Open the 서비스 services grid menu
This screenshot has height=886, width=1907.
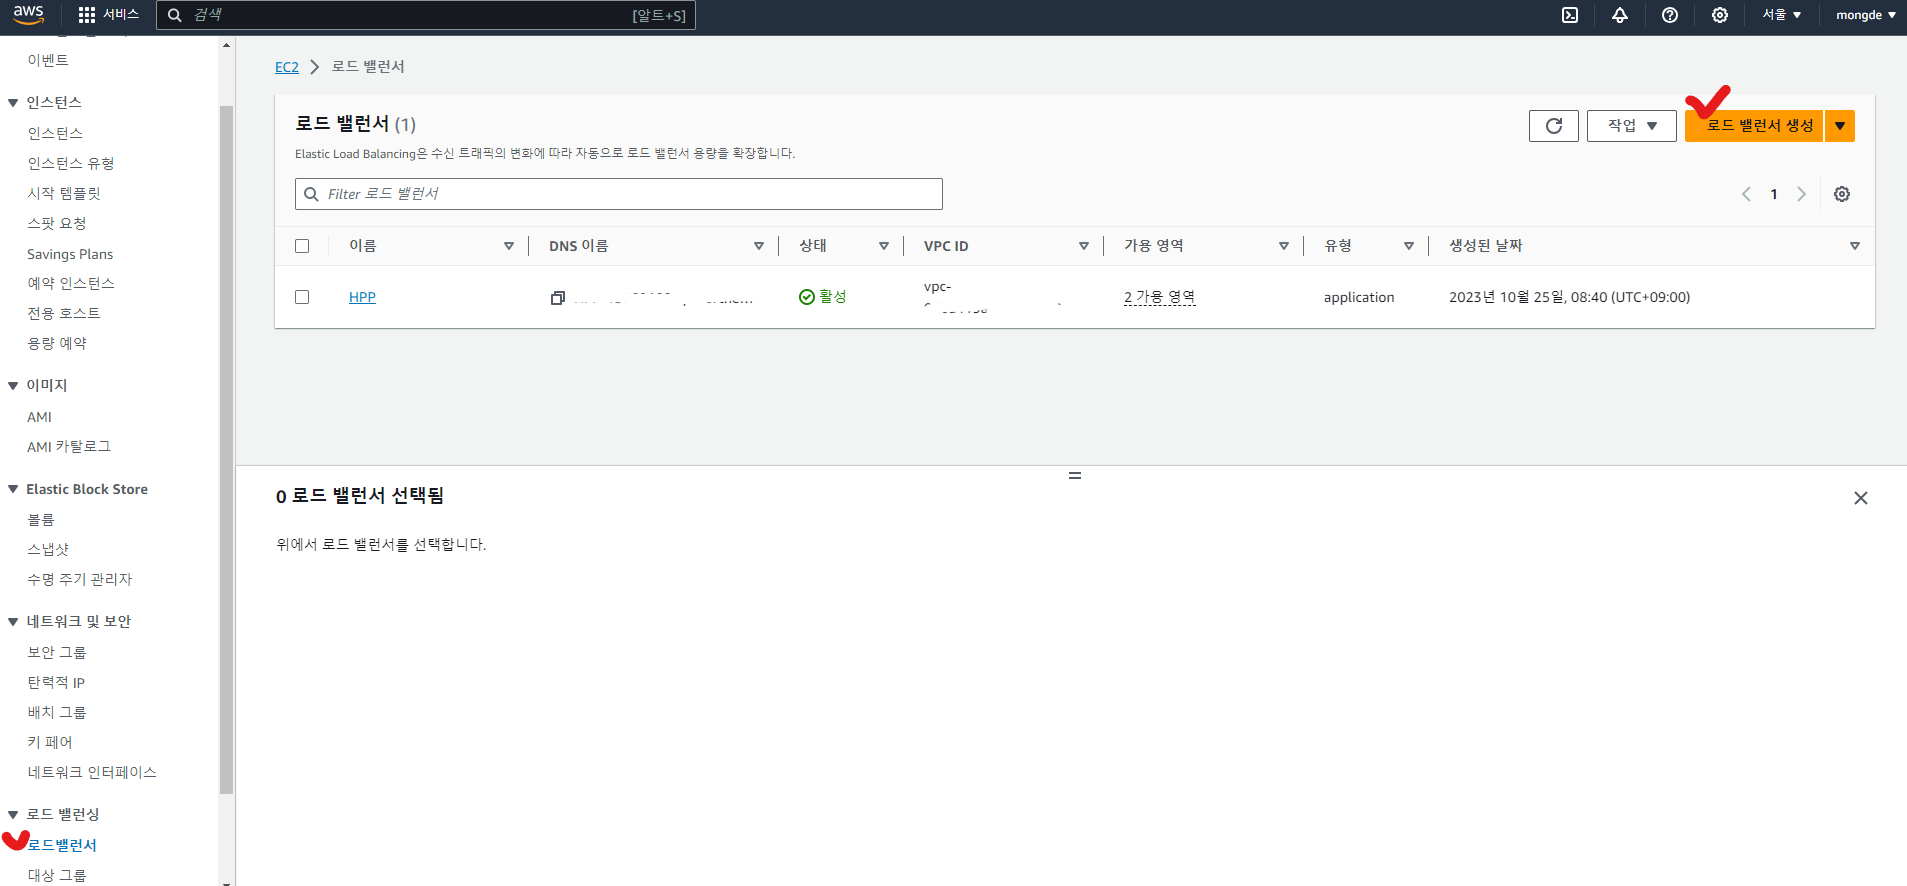[108, 15]
